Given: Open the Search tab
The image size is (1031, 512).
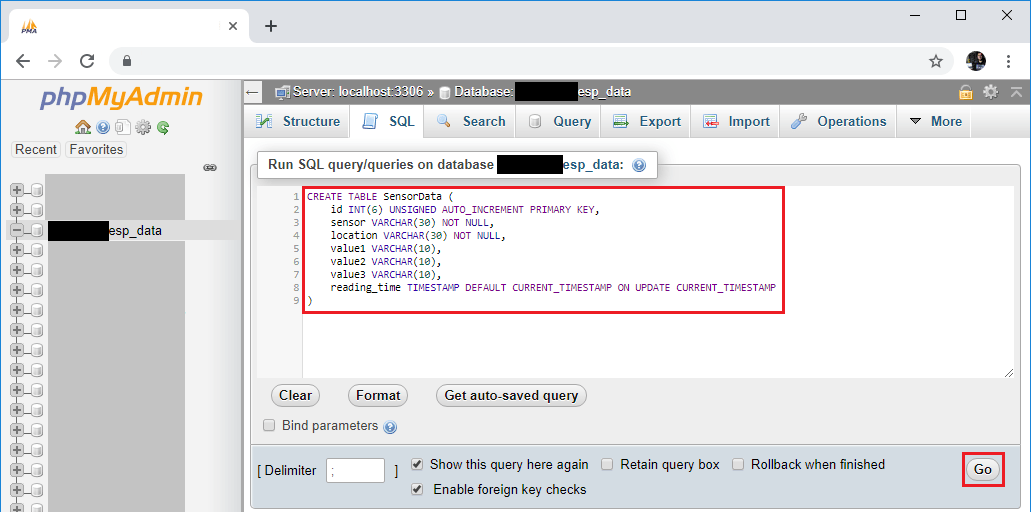Looking at the screenshot, I should point(470,122).
